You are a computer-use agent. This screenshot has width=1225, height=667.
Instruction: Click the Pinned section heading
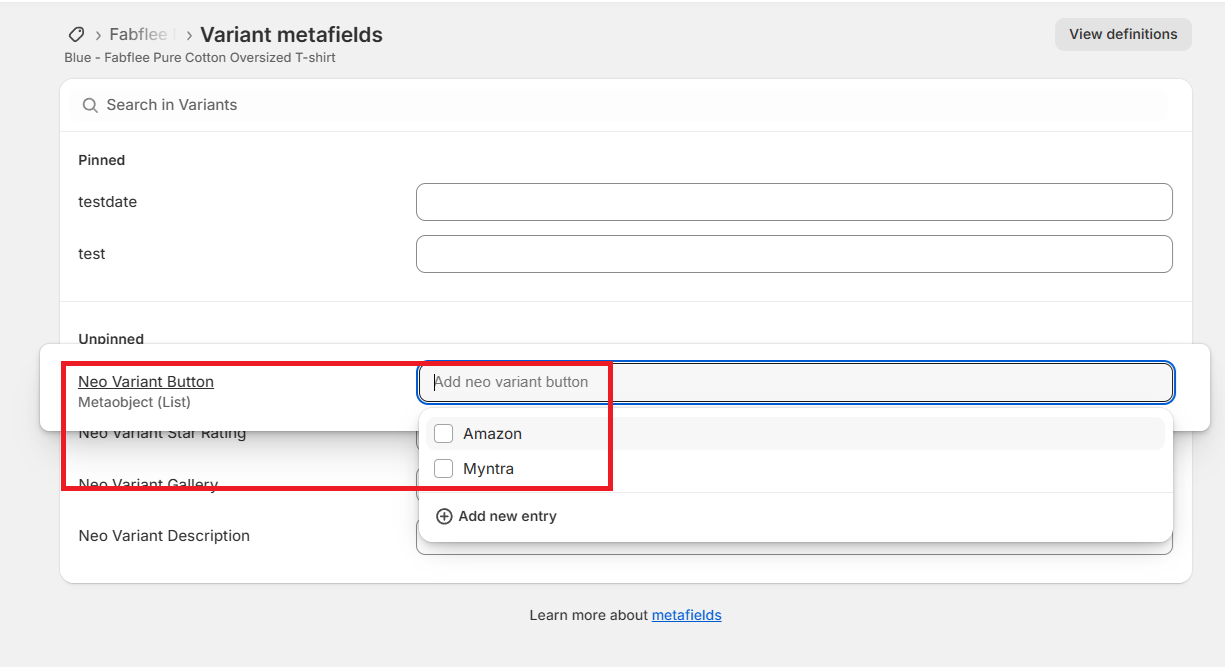102,160
